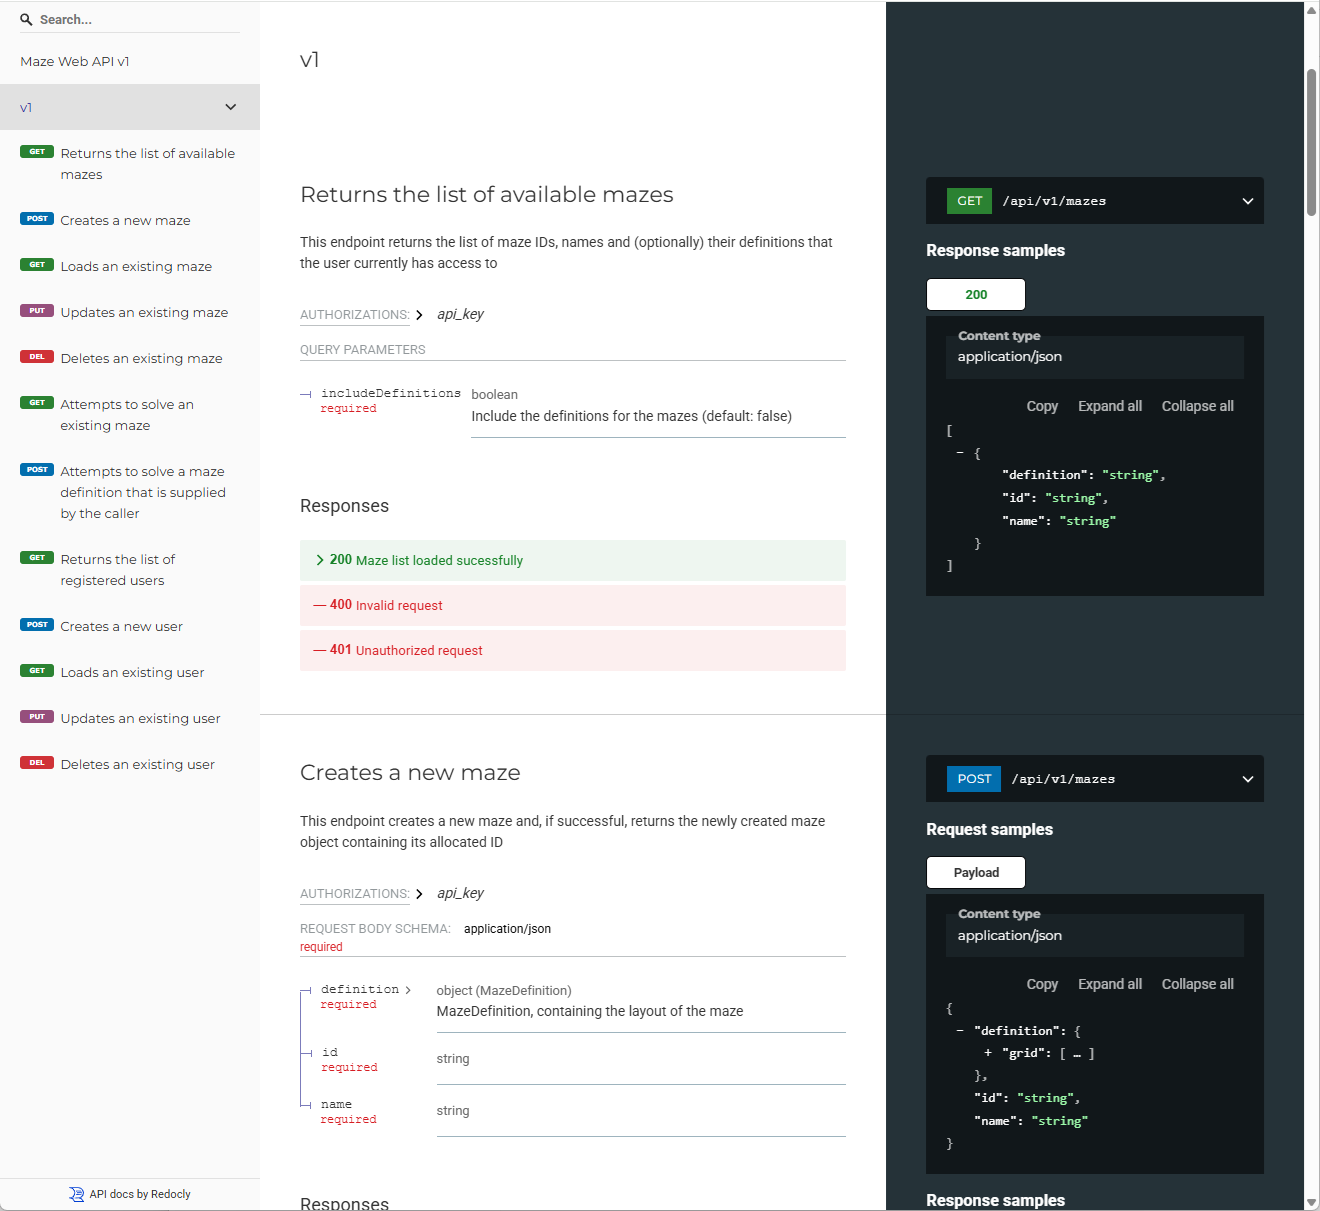The image size is (1320, 1211).
Task: Select the 200 response sample tab
Action: point(975,295)
